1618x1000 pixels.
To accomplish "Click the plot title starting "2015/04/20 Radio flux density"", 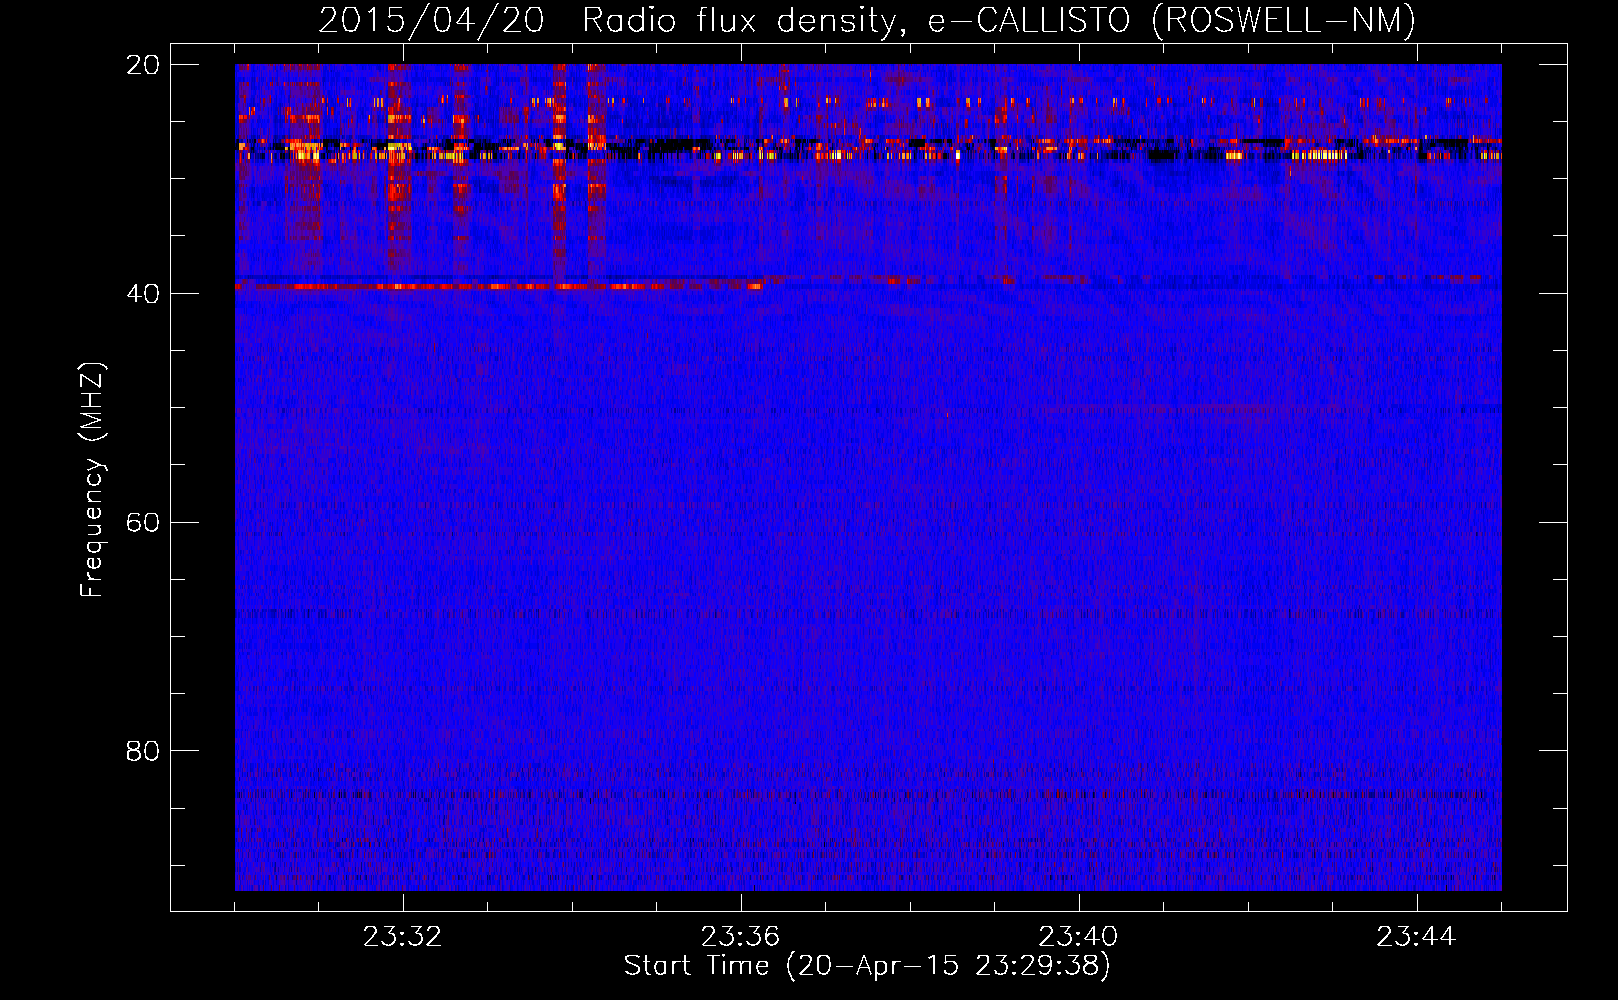I will [x=867, y=20].
